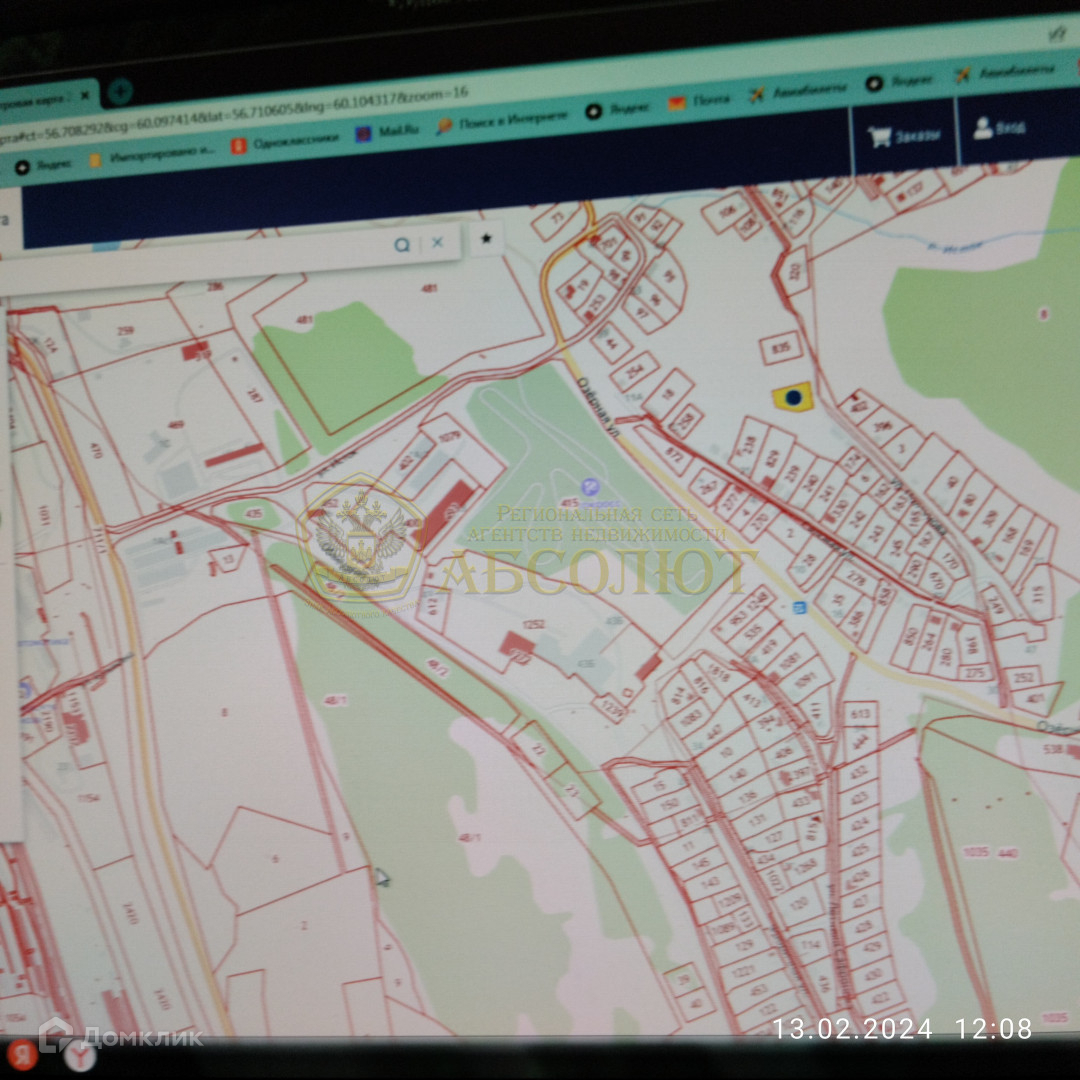Select parcel labeled 612

(x=432, y=607)
